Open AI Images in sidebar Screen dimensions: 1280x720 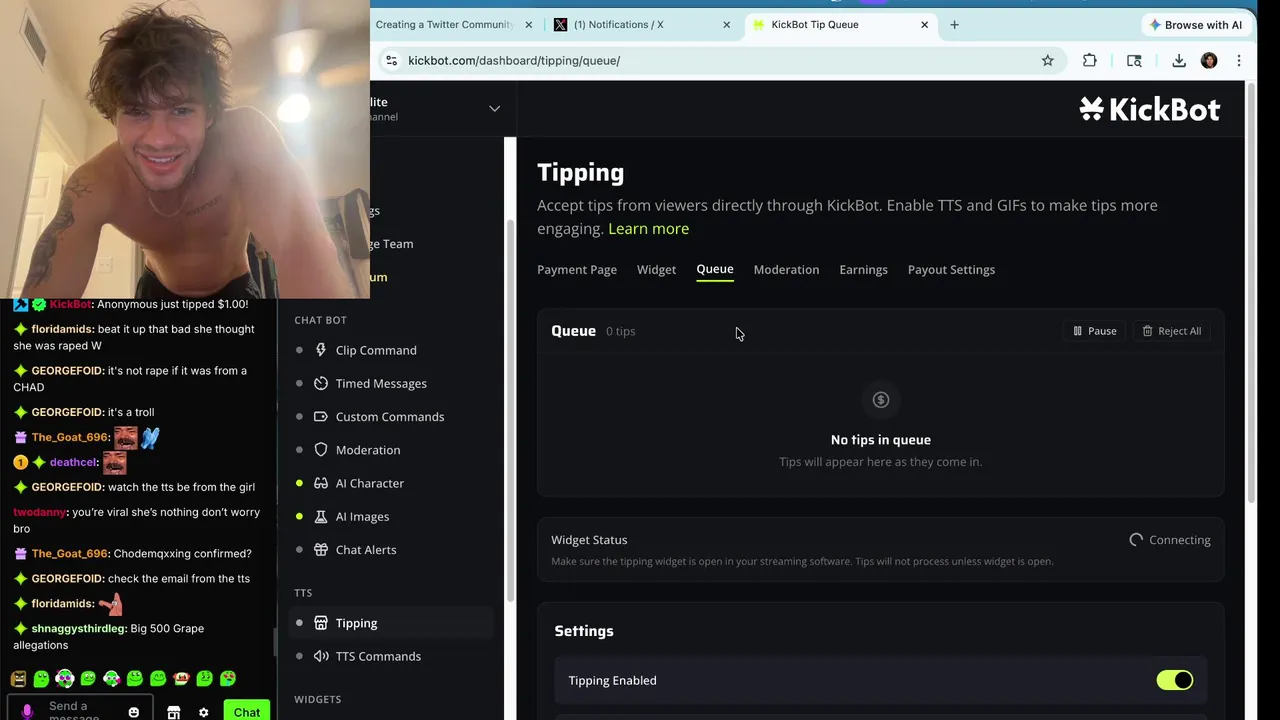[x=362, y=516]
